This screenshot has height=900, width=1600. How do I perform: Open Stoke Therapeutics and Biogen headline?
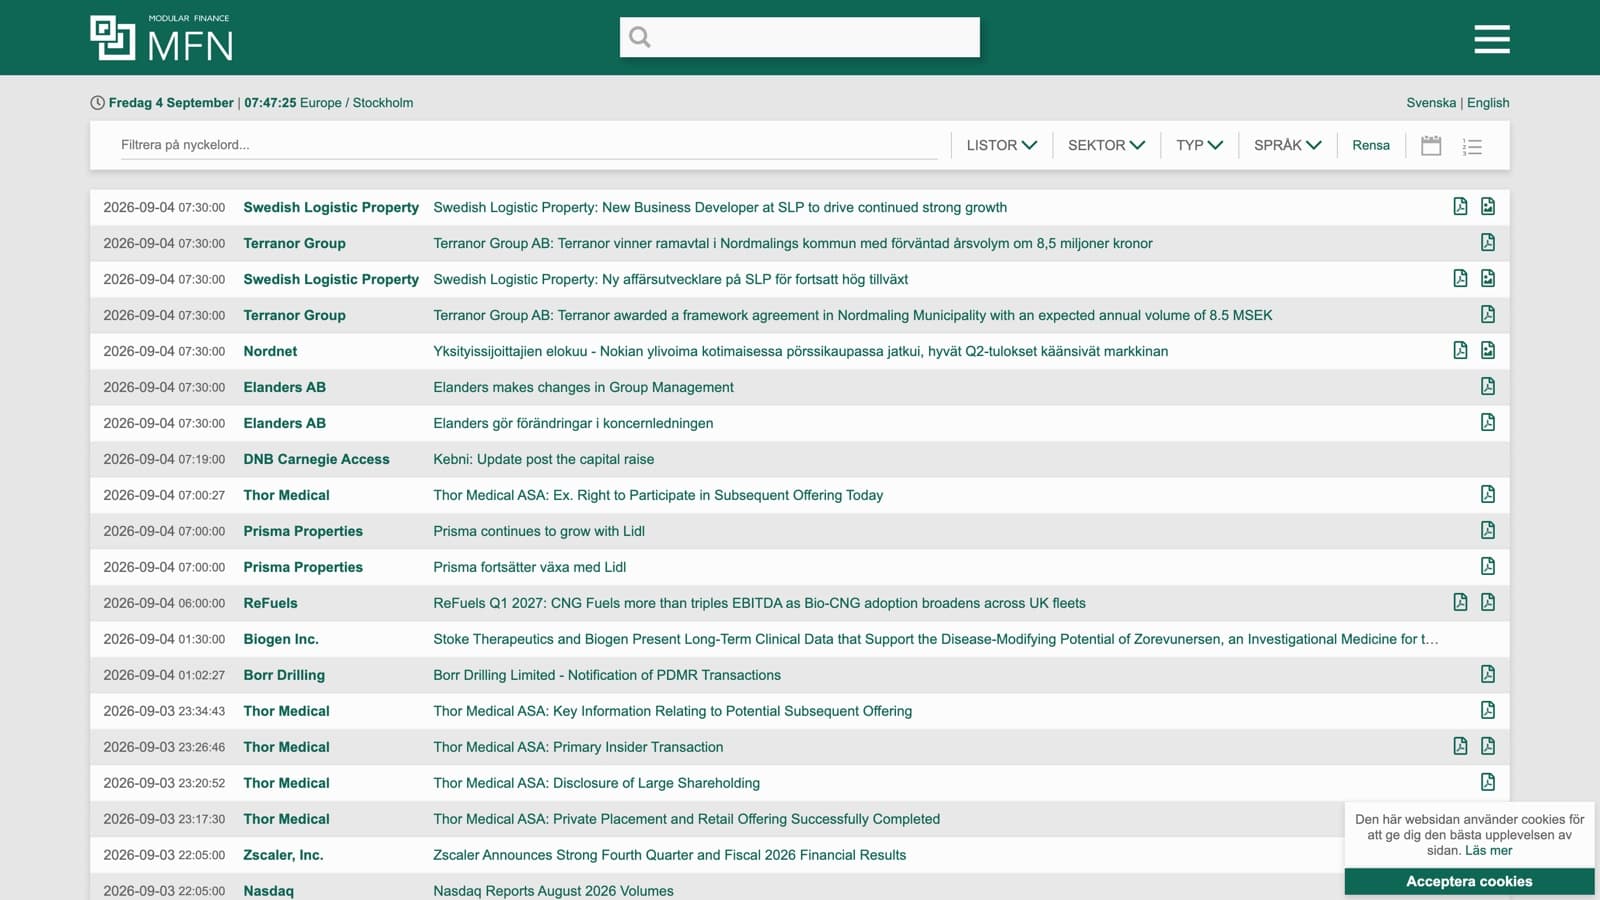(x=936, y=639)
